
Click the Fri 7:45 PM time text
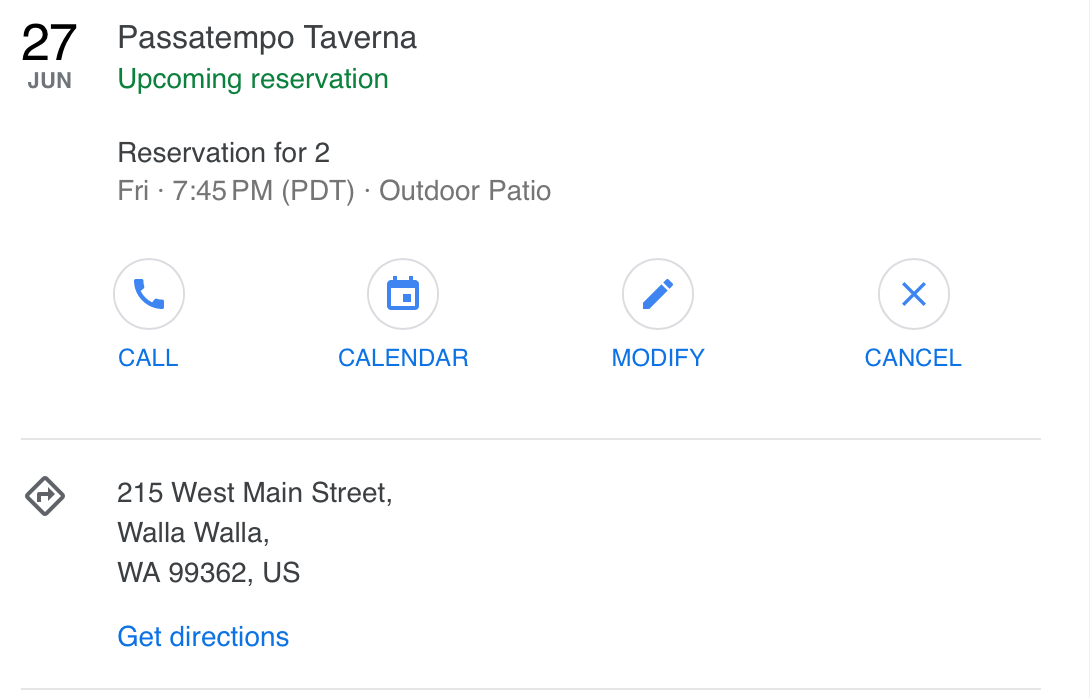(x=236, y=191)
